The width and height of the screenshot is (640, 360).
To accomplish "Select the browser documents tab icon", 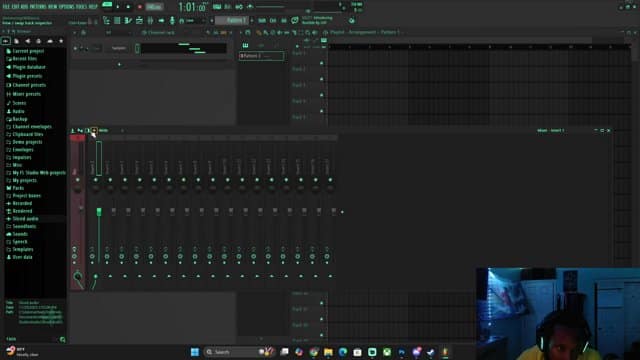I will point(16,41).
